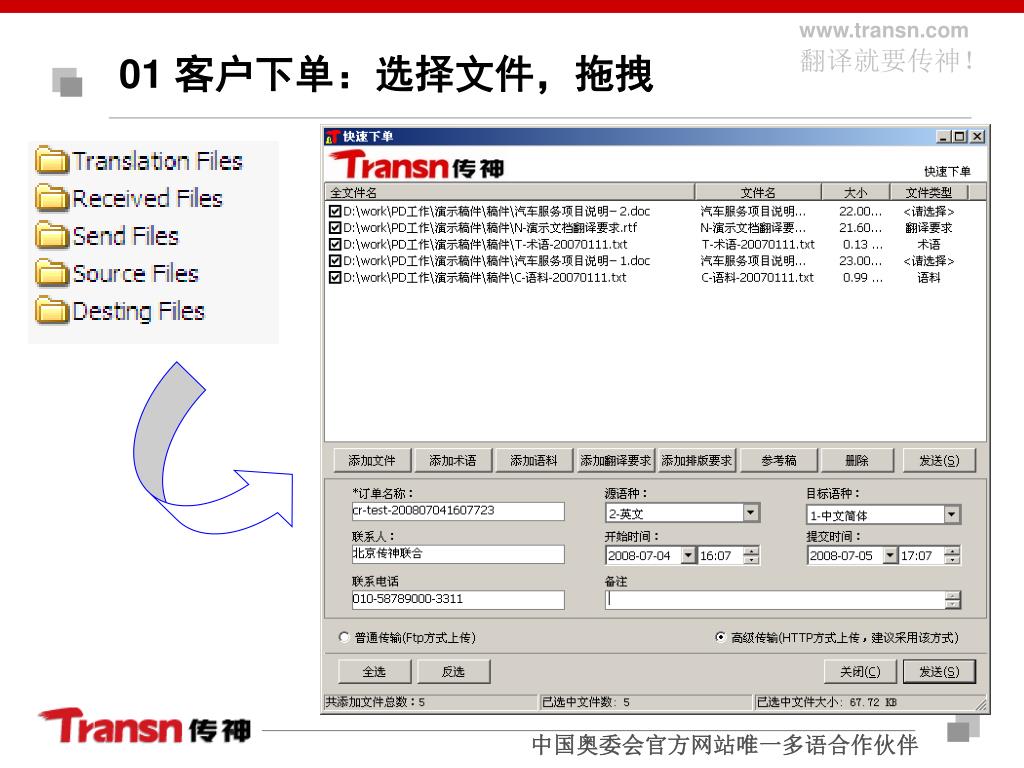This screenshot has width=1024, height=768.
Task: Focus the 联系人 input field
Action: point(458,554)
